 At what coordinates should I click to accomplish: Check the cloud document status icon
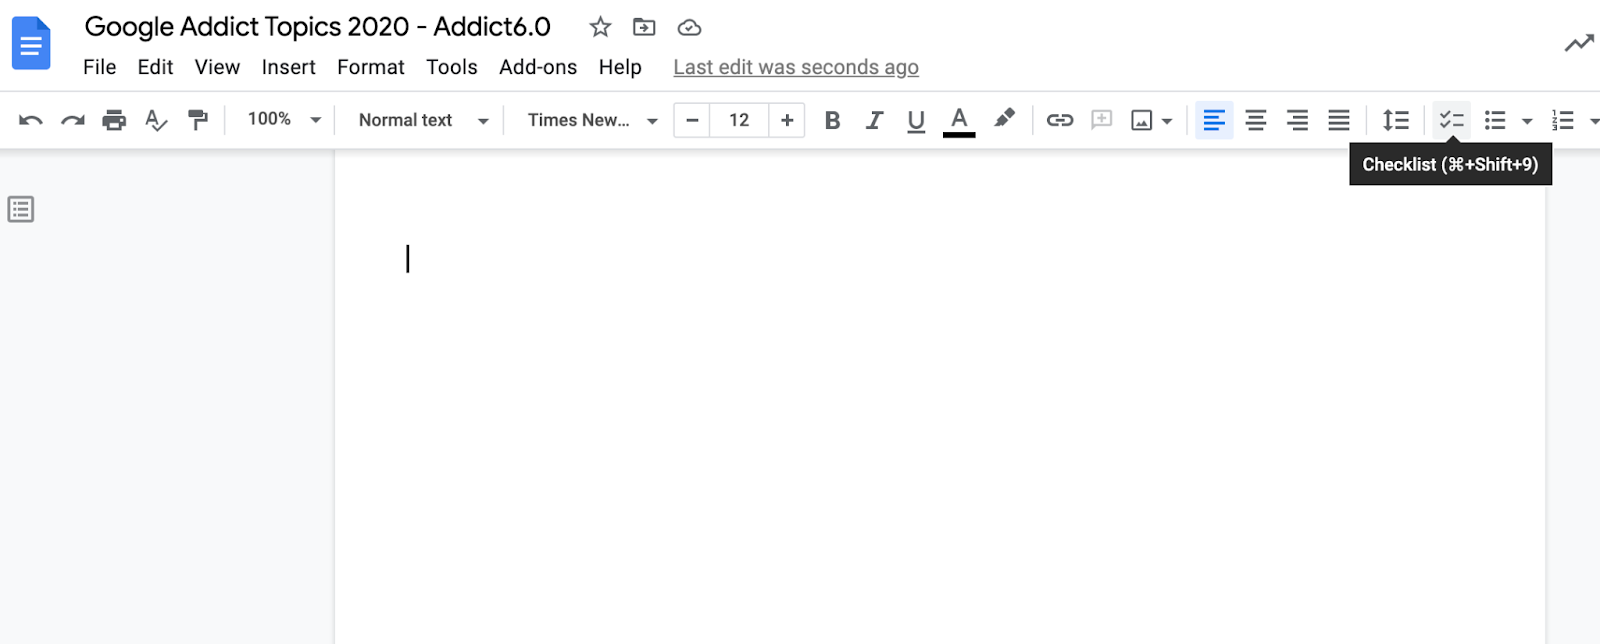tap(689, 27)
